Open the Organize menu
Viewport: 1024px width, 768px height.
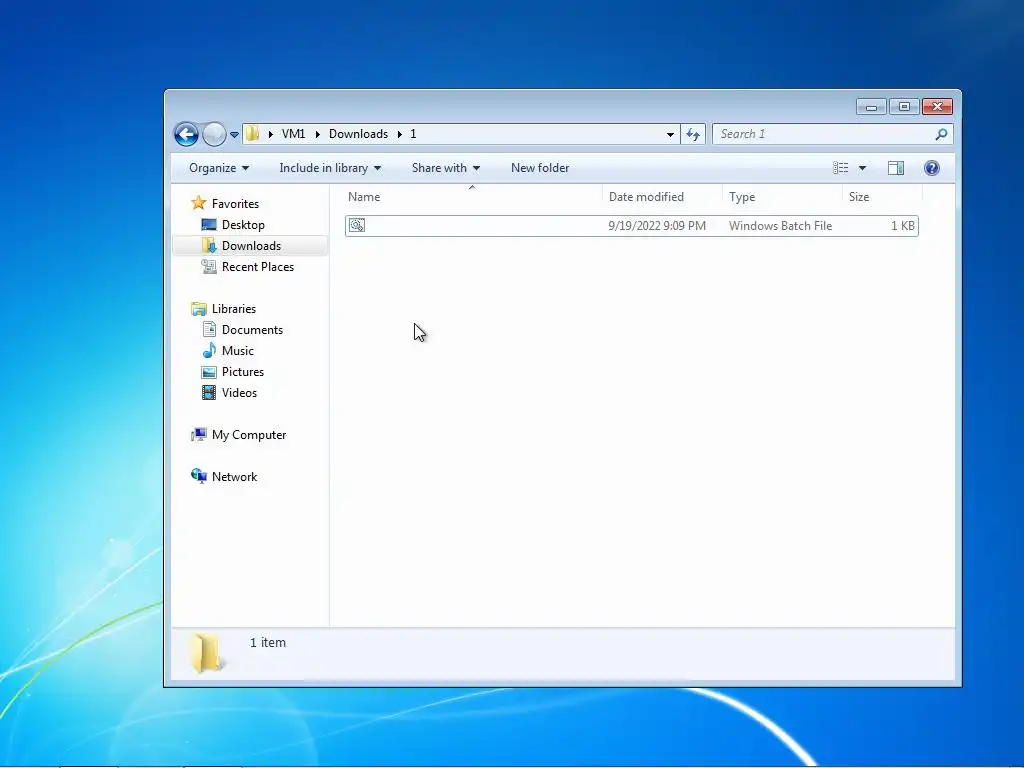(x=219, y=168)
